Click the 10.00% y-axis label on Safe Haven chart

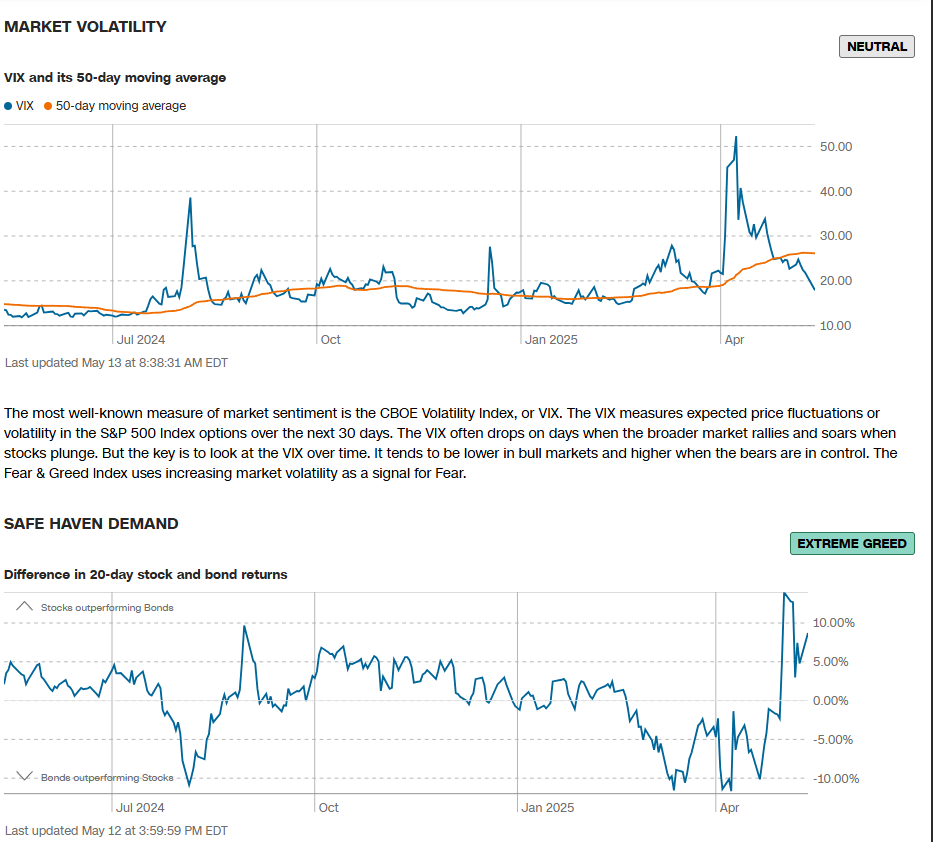834,622
